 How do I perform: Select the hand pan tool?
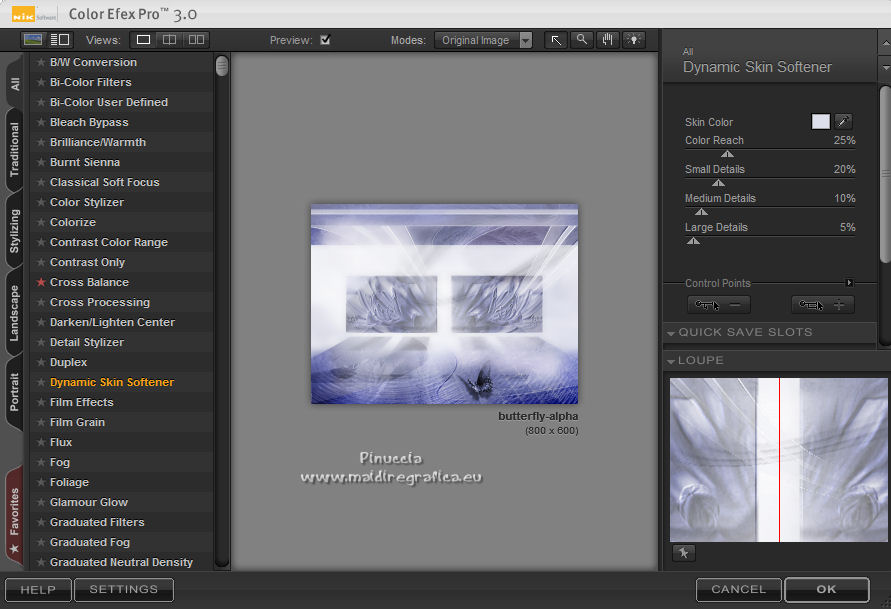607,40
